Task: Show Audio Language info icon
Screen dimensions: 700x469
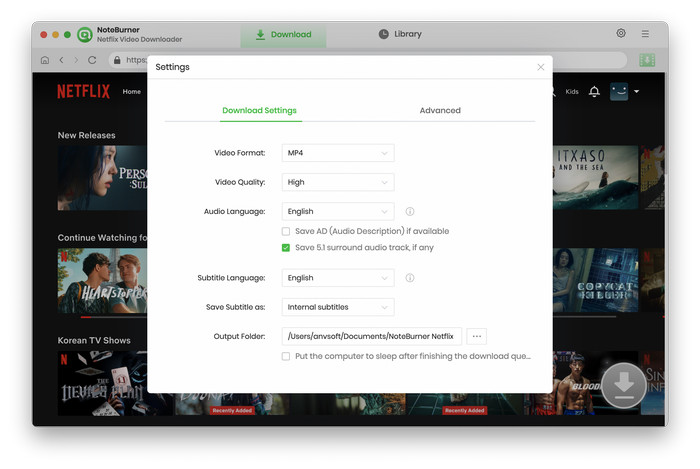Action: click(410, 212)
